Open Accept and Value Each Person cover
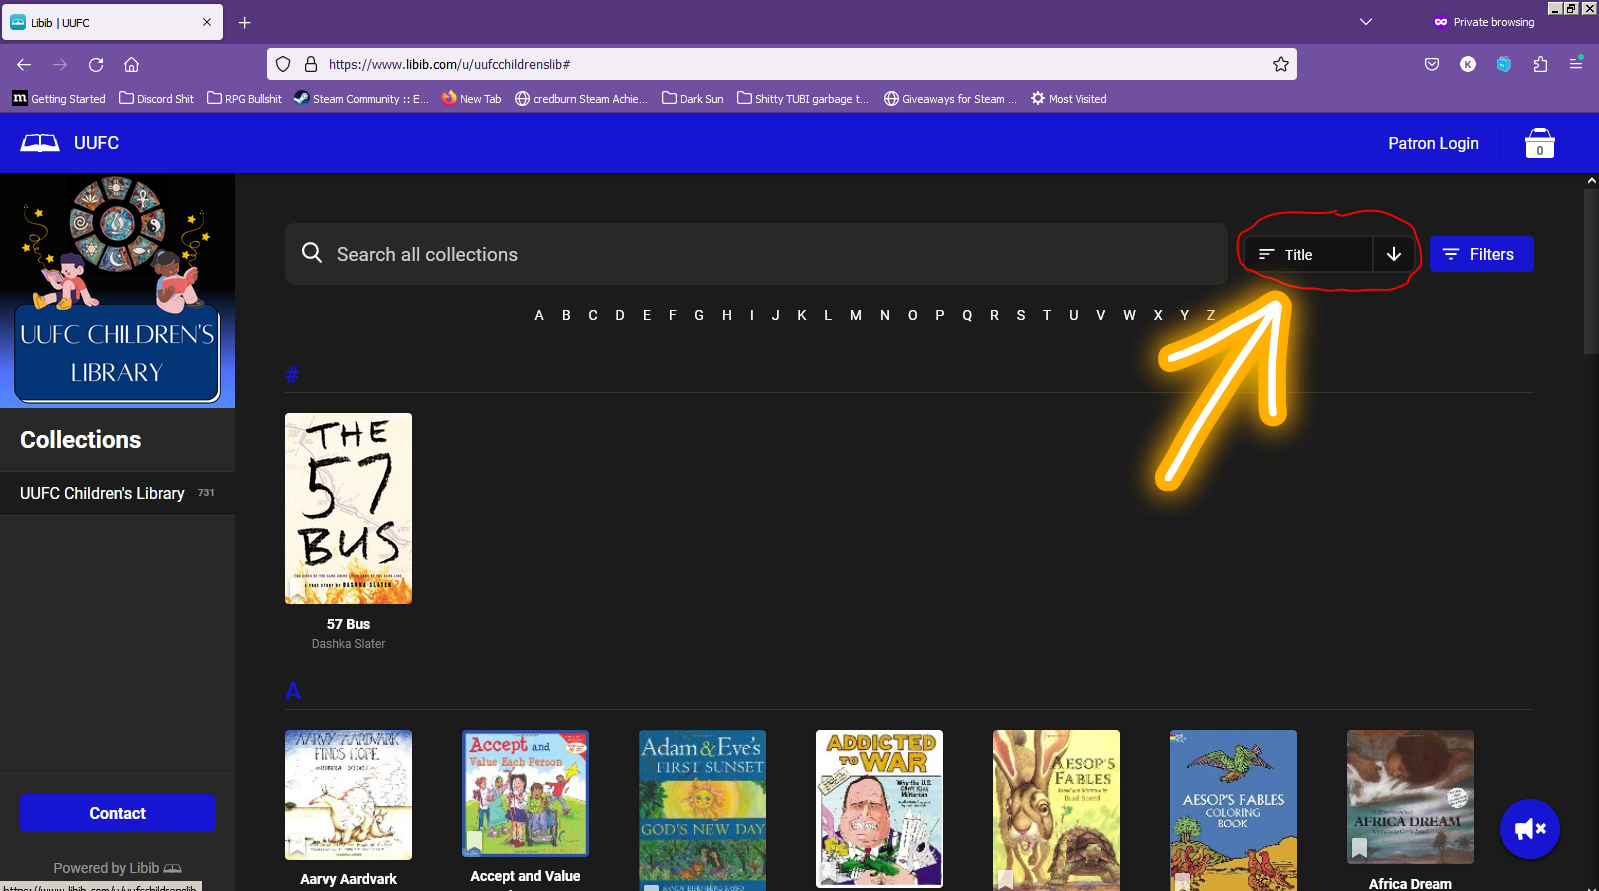This screenshot has height=891, width=1599. (x=525, y=793)
